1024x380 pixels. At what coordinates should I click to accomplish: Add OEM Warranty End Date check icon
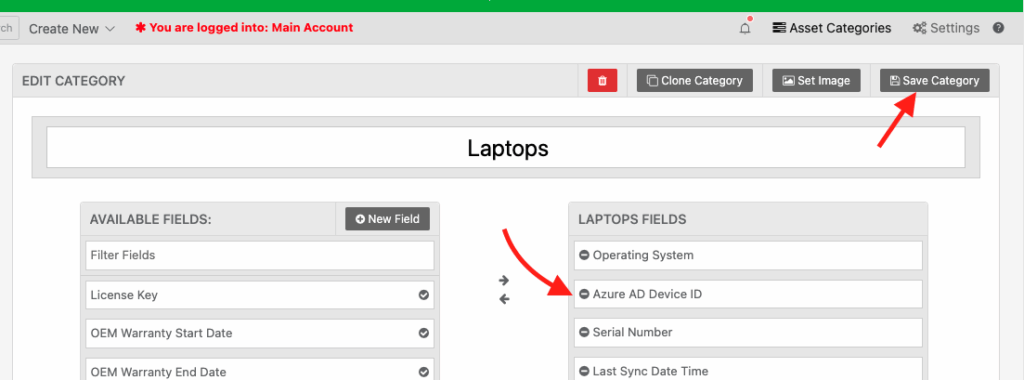(423, 372)
